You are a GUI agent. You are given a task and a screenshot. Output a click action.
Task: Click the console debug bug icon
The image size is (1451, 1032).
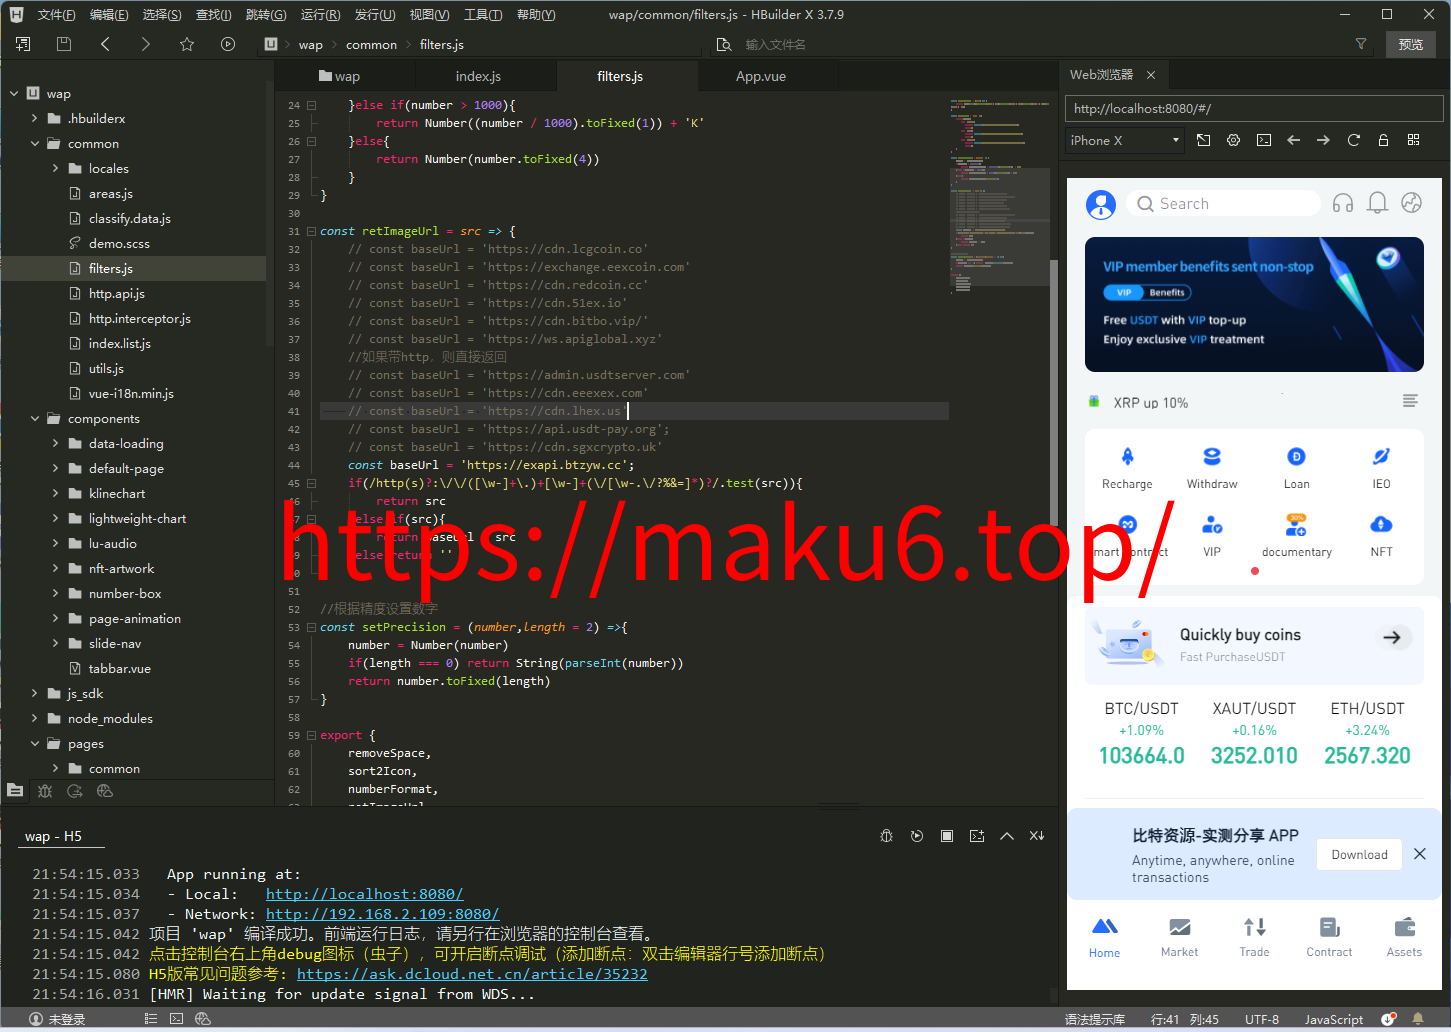(886, 836)
